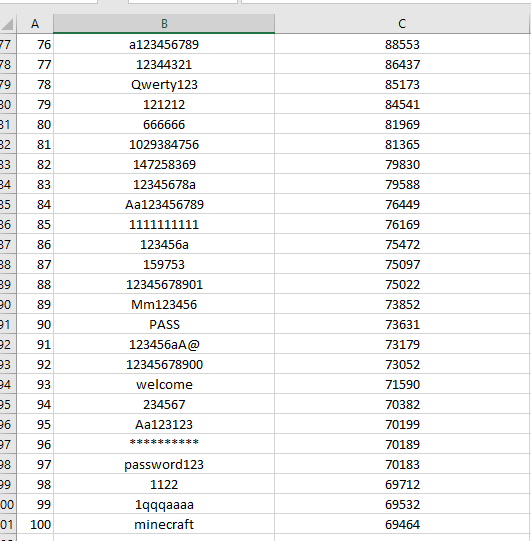Select count cell 73052

[x=402, y=364]
